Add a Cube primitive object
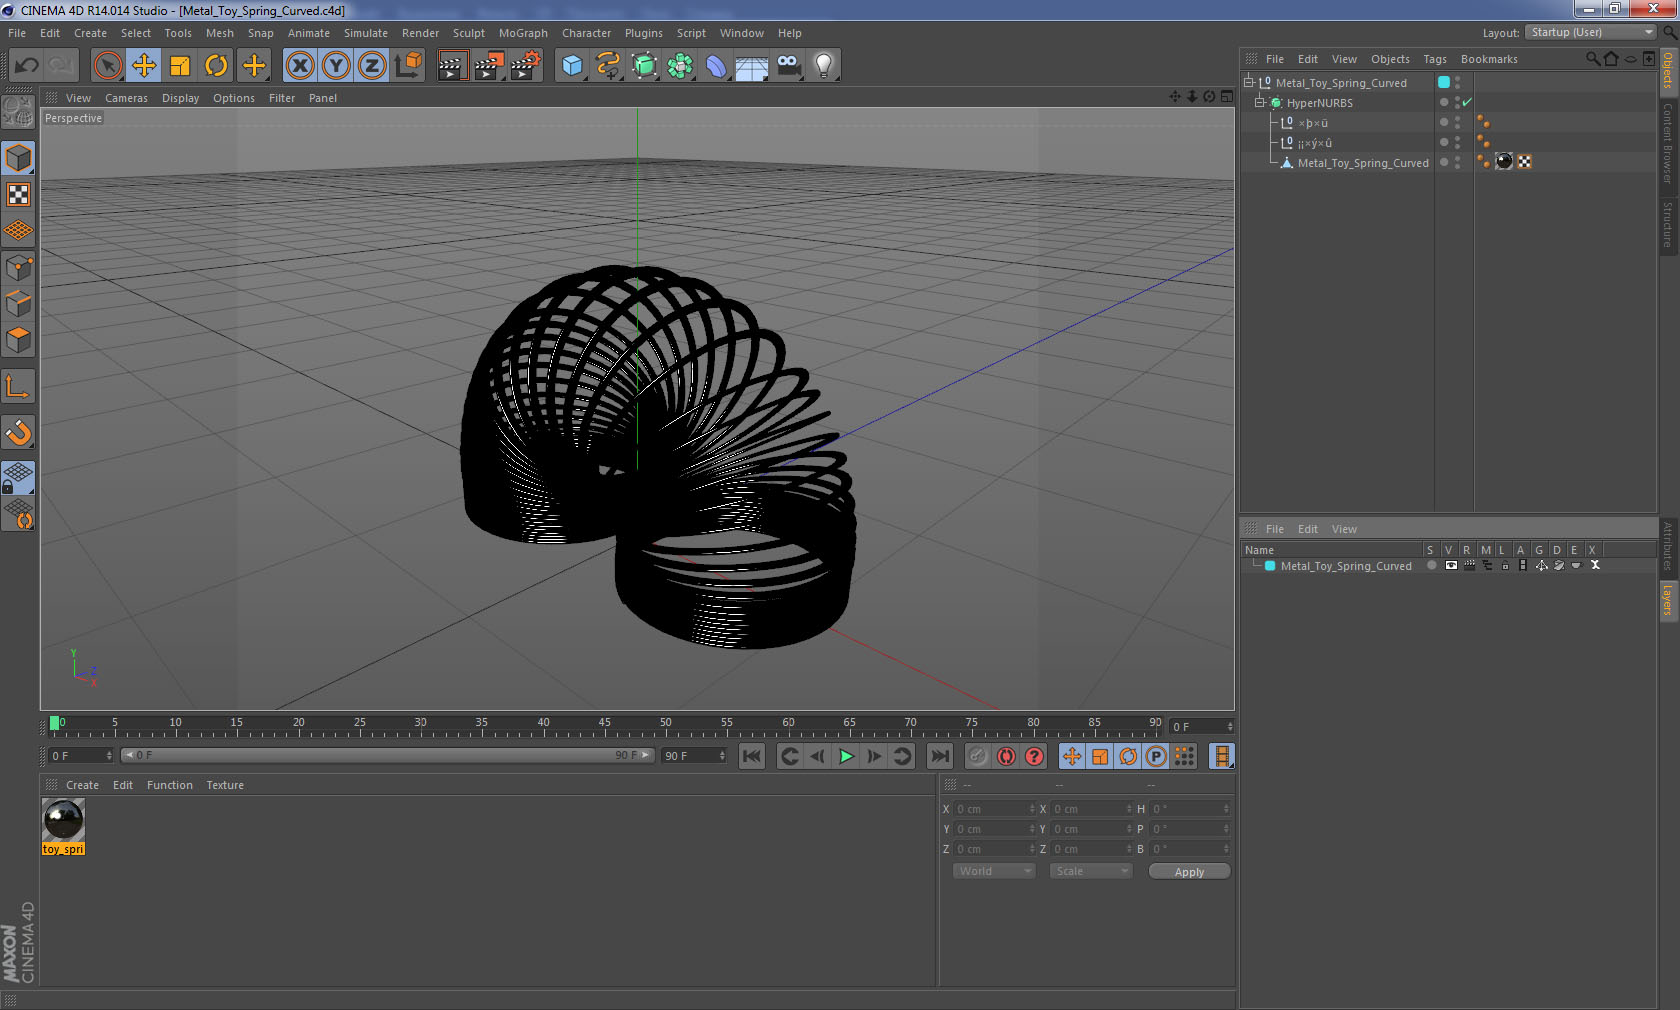 pos(572,66)
